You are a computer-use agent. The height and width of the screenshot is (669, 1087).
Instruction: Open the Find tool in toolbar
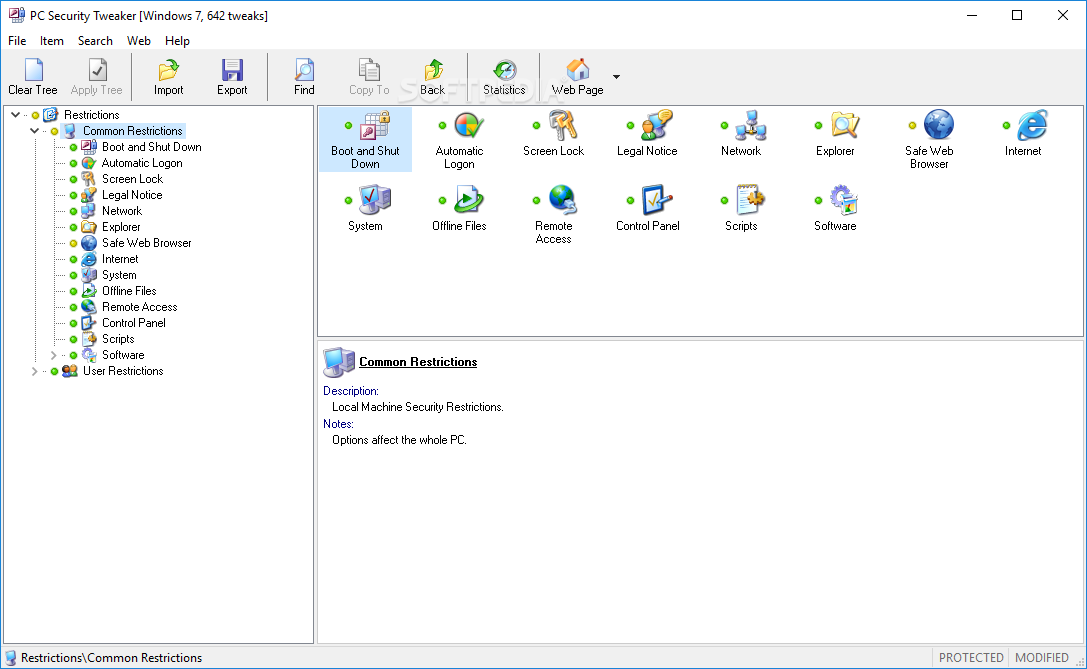pyautogui.click(x=304, y=76)
